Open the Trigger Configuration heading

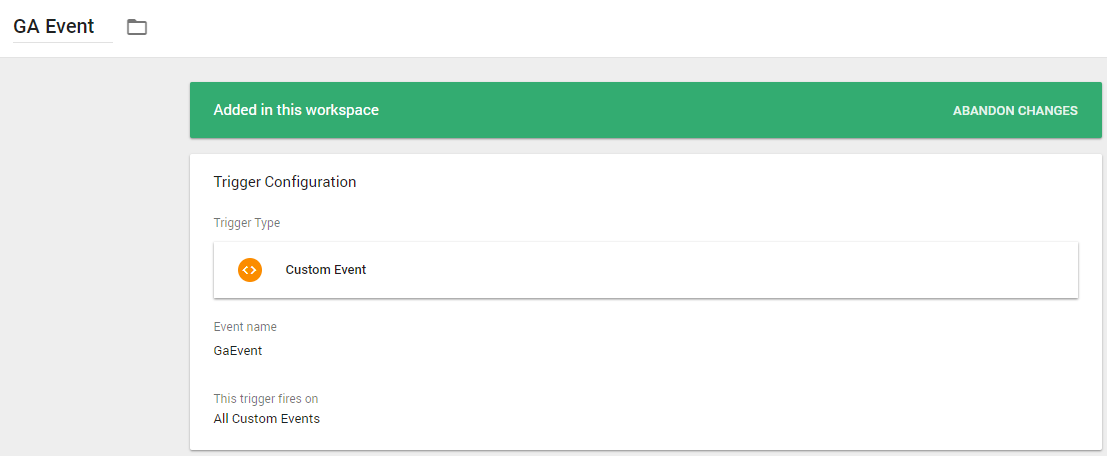click(x=285, y=182)
